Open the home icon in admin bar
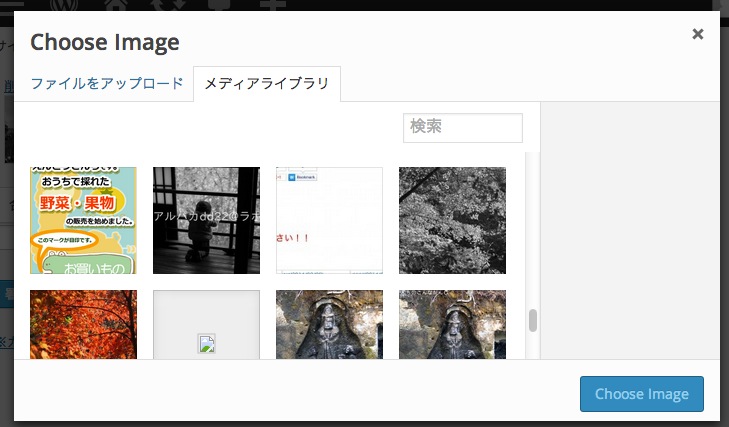Image resolution: width=729 pixels, height=427 pixels. (117, 4)
